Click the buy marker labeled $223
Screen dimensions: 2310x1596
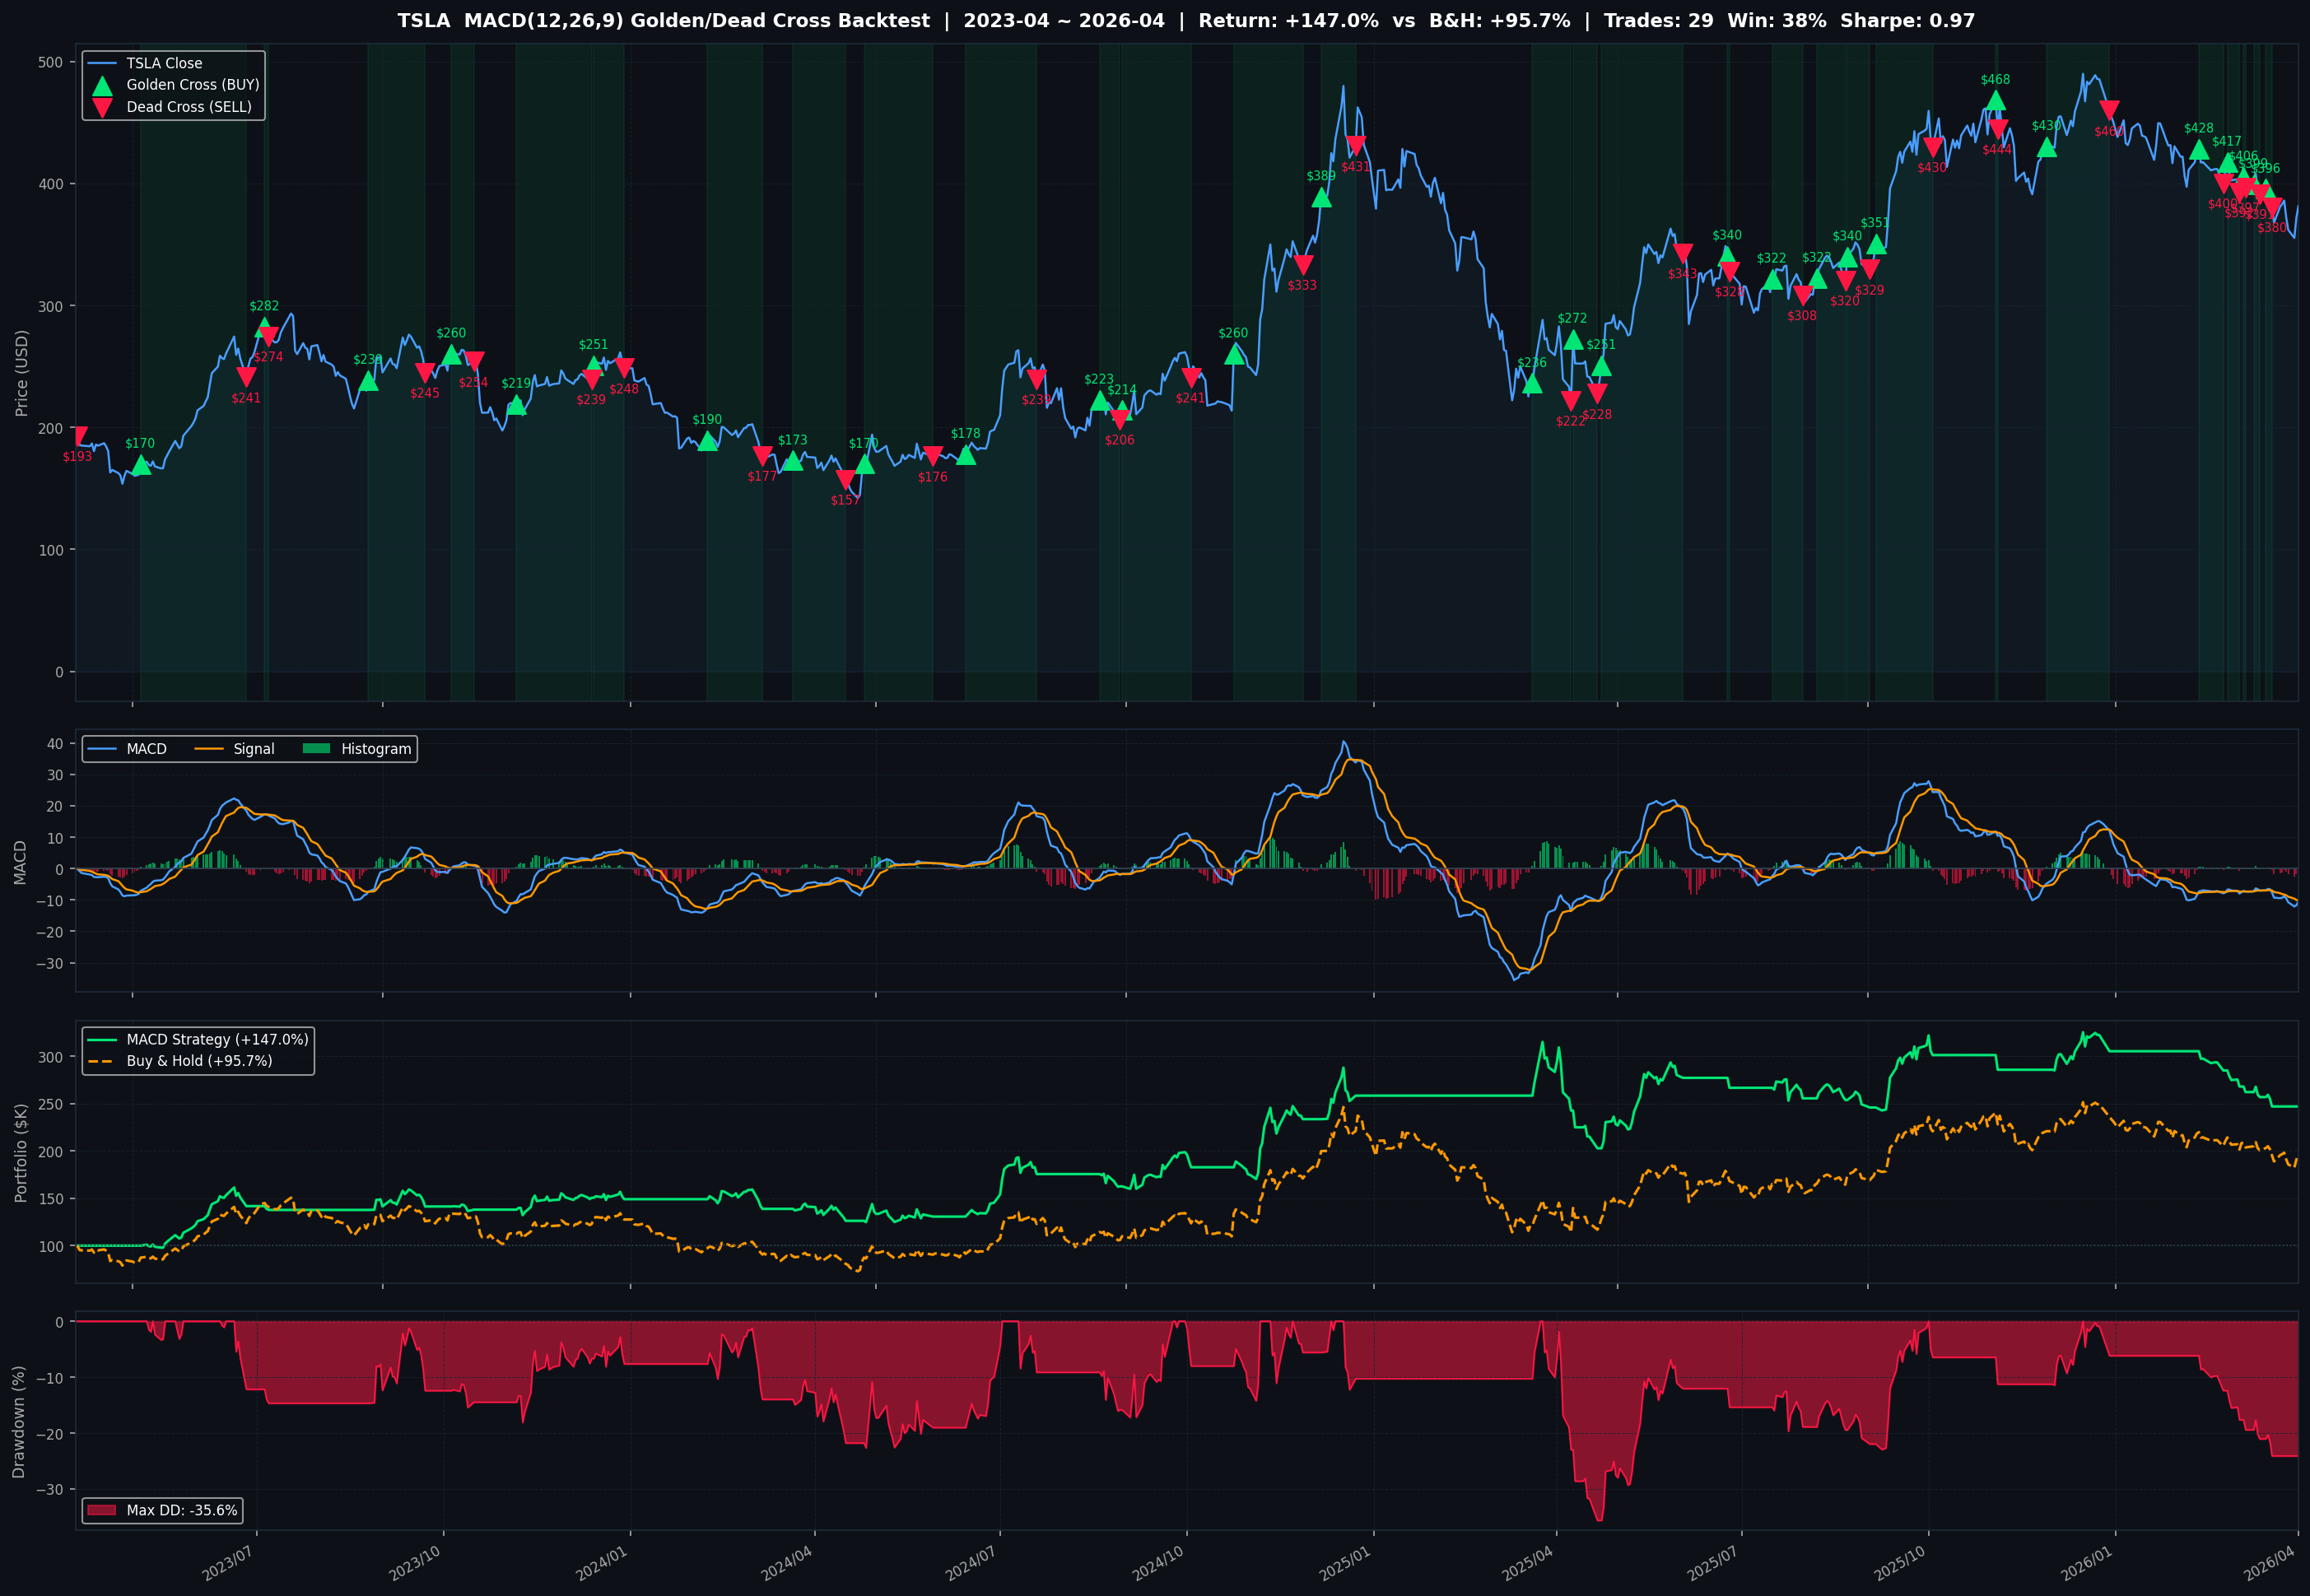[x=1099, y=401]
